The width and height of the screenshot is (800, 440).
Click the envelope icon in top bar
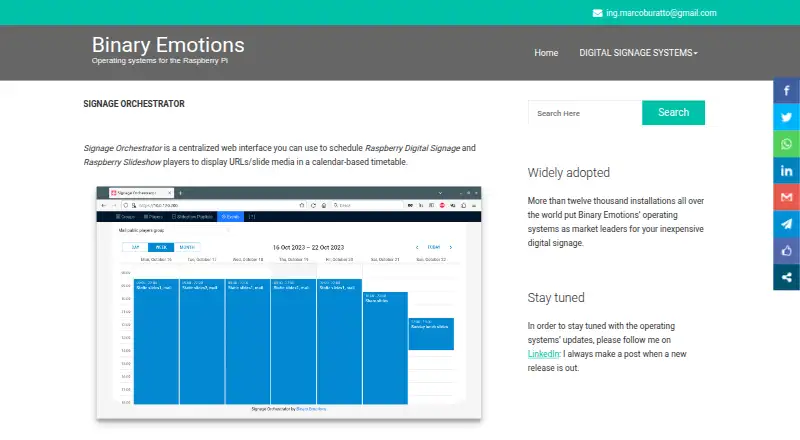(x=597, y=13)
